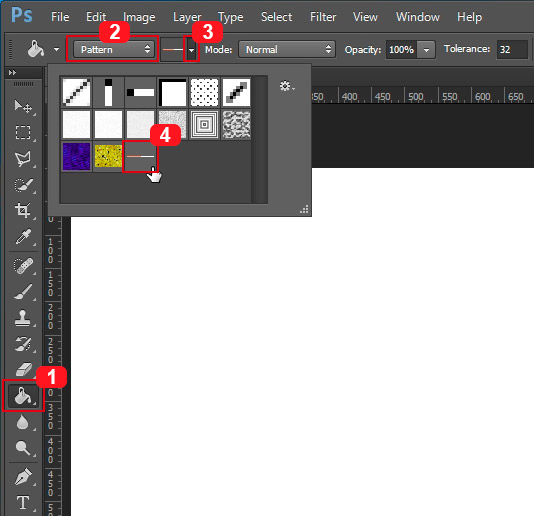Select the Clone Stamp tool
This screenshot has width=534, height=516.
click(23, 318)
